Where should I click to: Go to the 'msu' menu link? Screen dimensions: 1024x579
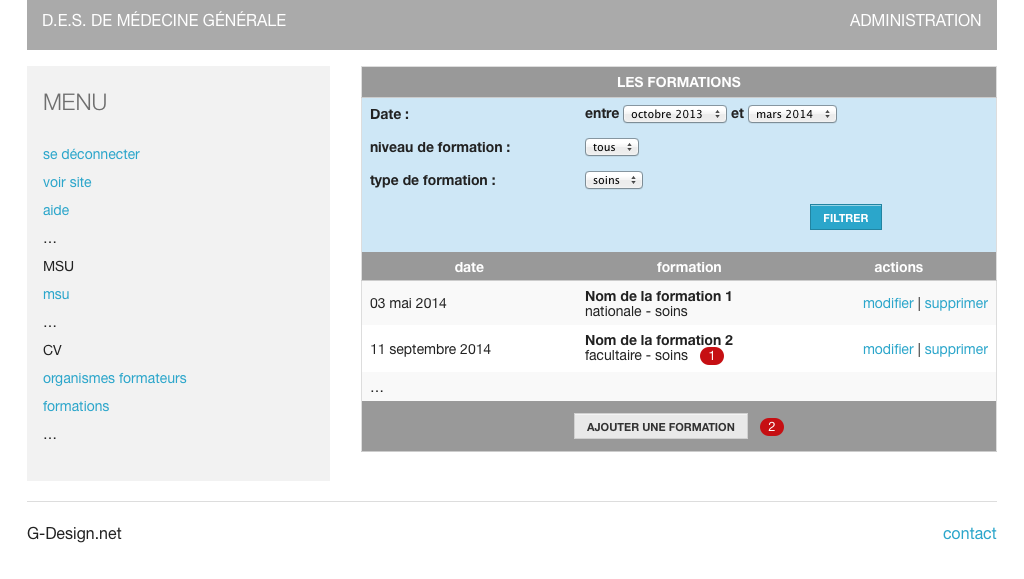pyautogui.click(x=56, y=294)
